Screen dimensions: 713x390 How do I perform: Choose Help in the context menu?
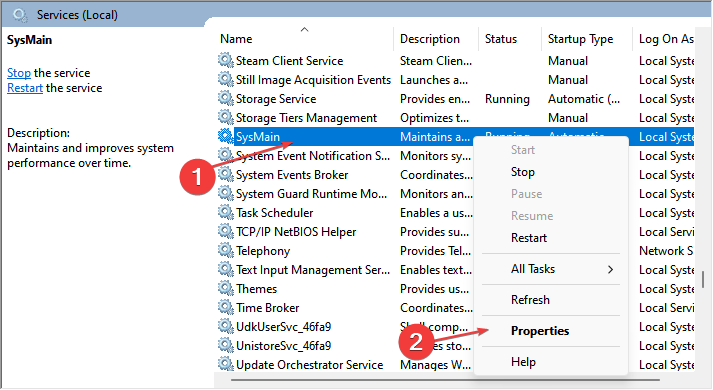523,362
